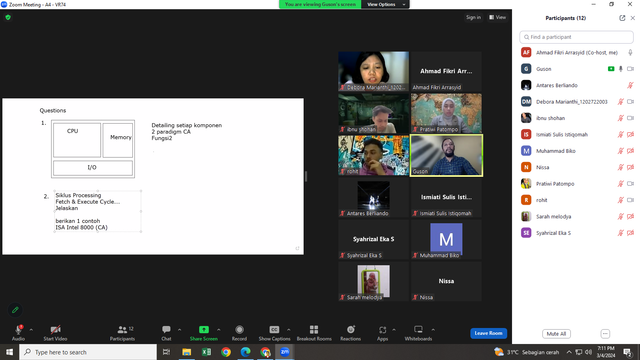
Task: Click the Sign in link
Action: [473, 17]
